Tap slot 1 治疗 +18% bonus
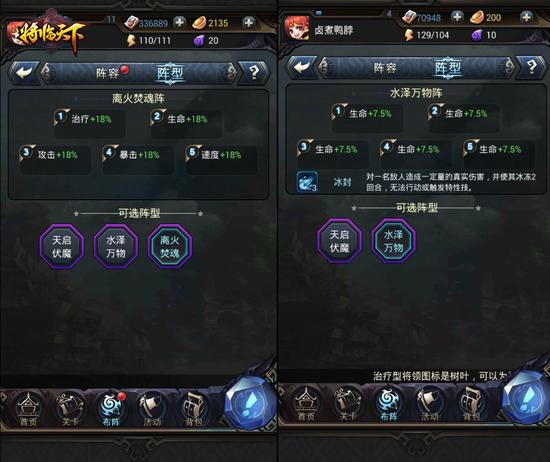The height and width of the screenshot is (462, 550). coord(89,123)
